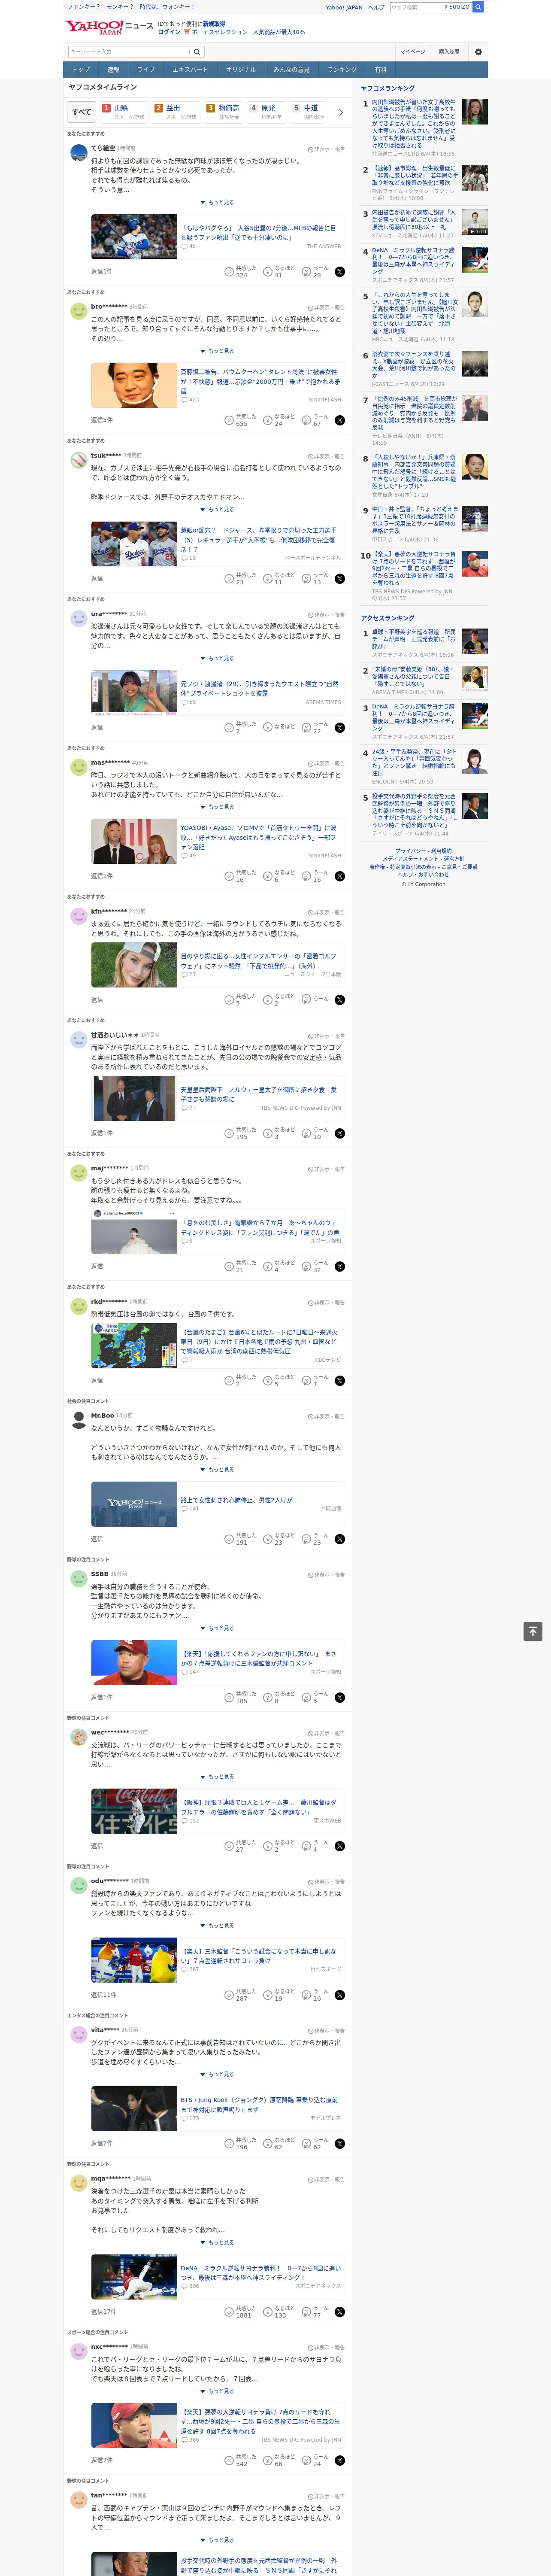Expand ura********'s comment with もっと見る
The image size is (551, 2576).
[x=217, y=658]
